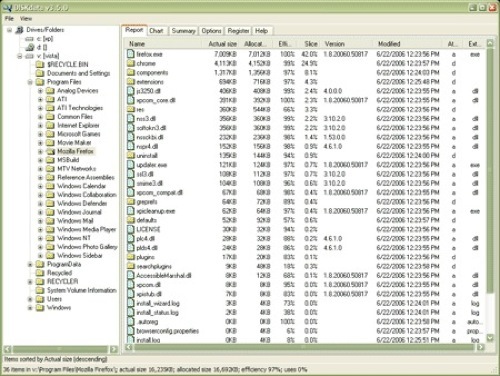Open the Help tab
This screenshot has height=376, width=500.
pos(261,31)
